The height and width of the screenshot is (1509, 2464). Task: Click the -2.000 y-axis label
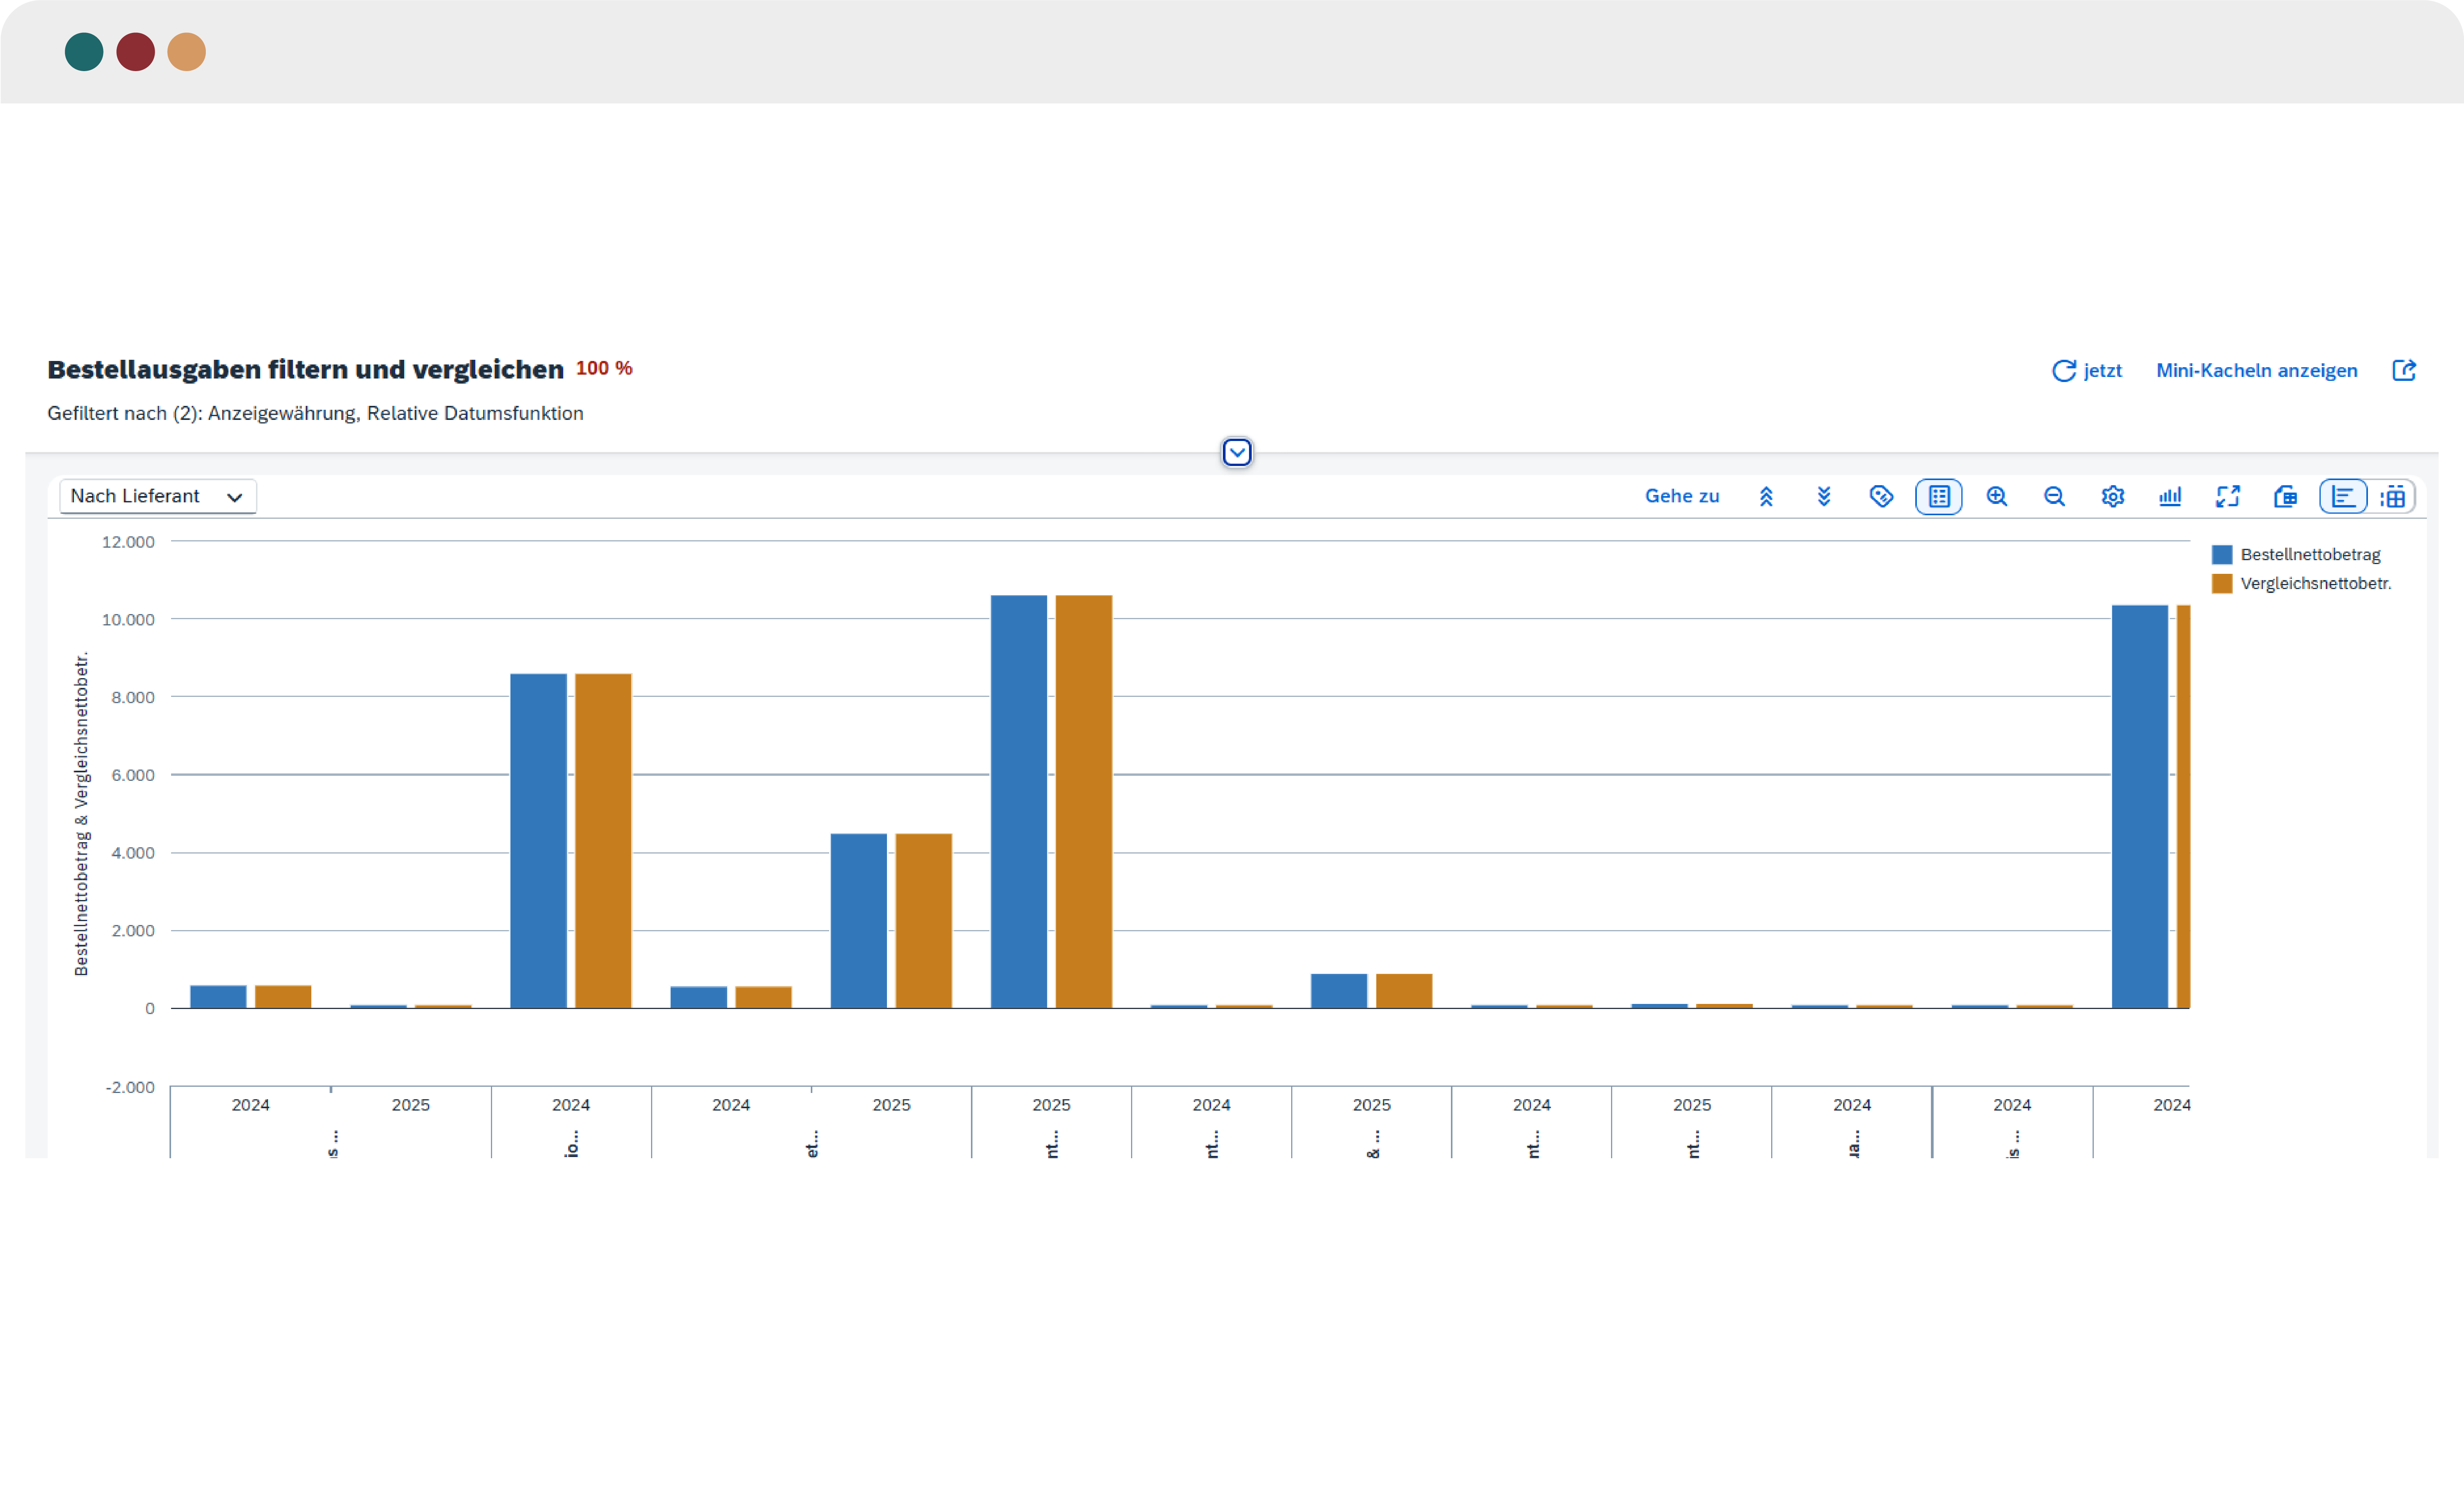pos(130,1088)
